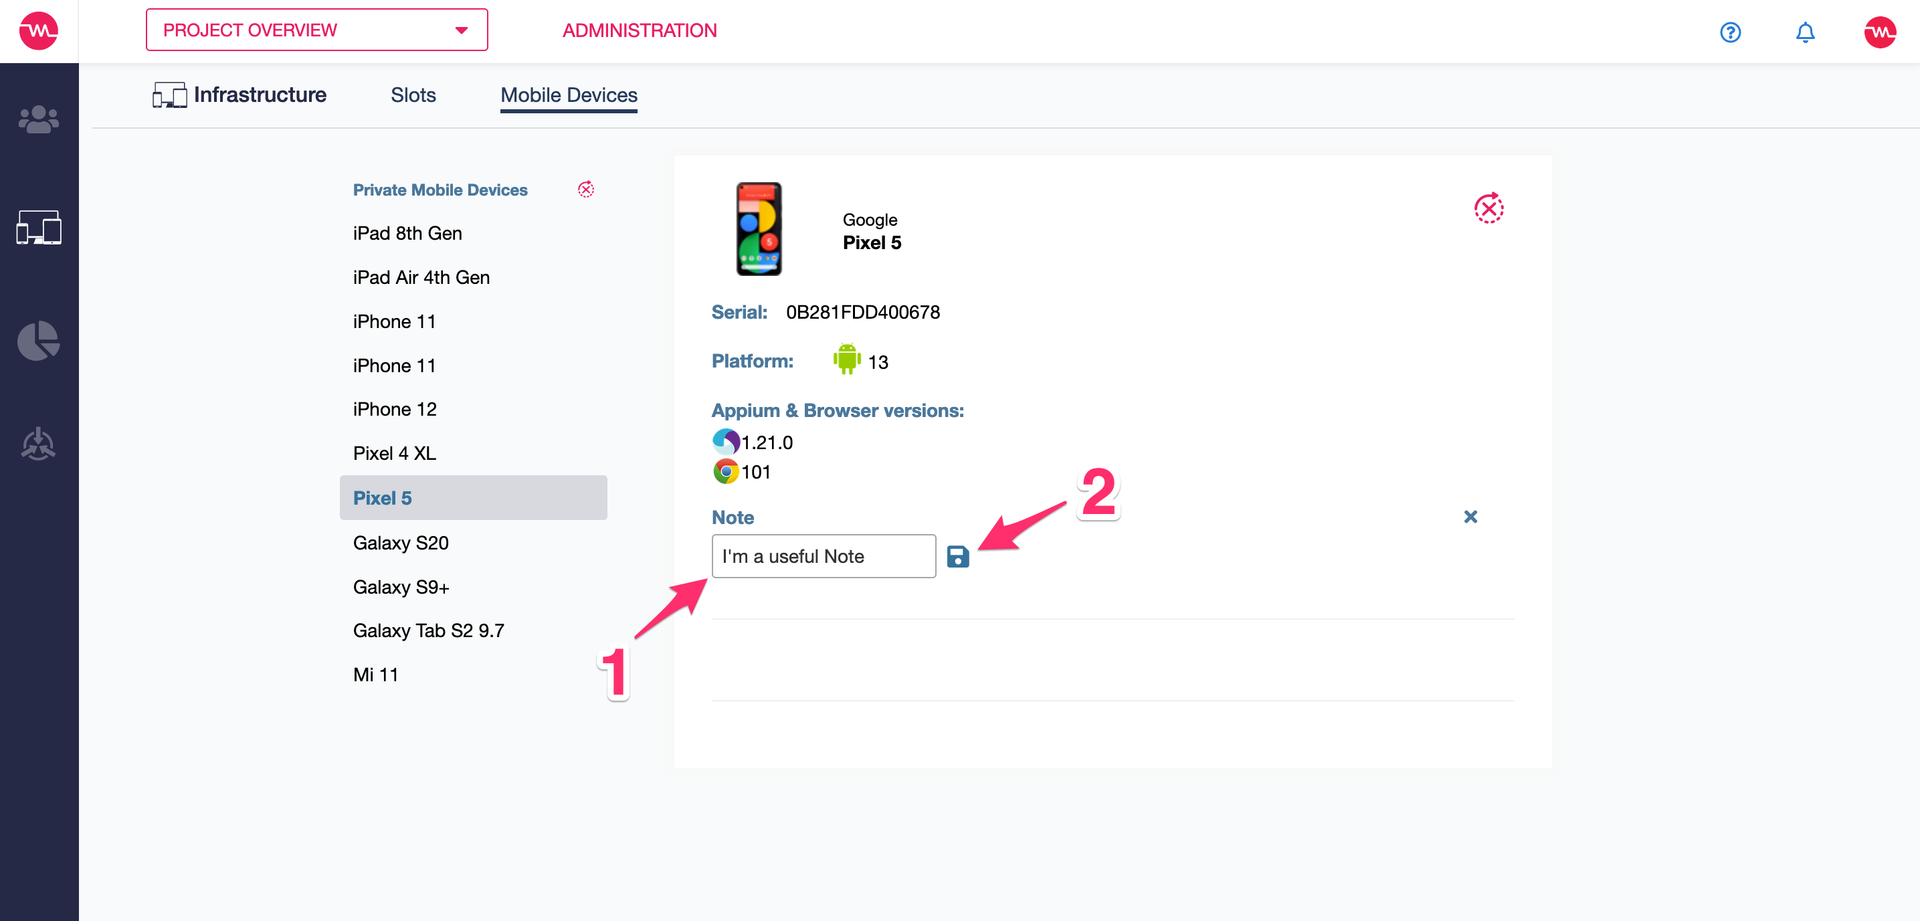Click the red reset icon in Pixel 5 panel

click(1489, 208)
